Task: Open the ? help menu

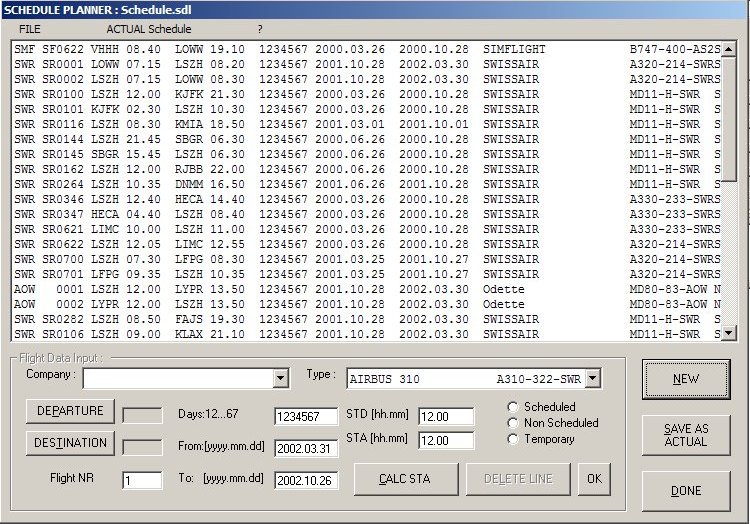Action: click(260, 29)
